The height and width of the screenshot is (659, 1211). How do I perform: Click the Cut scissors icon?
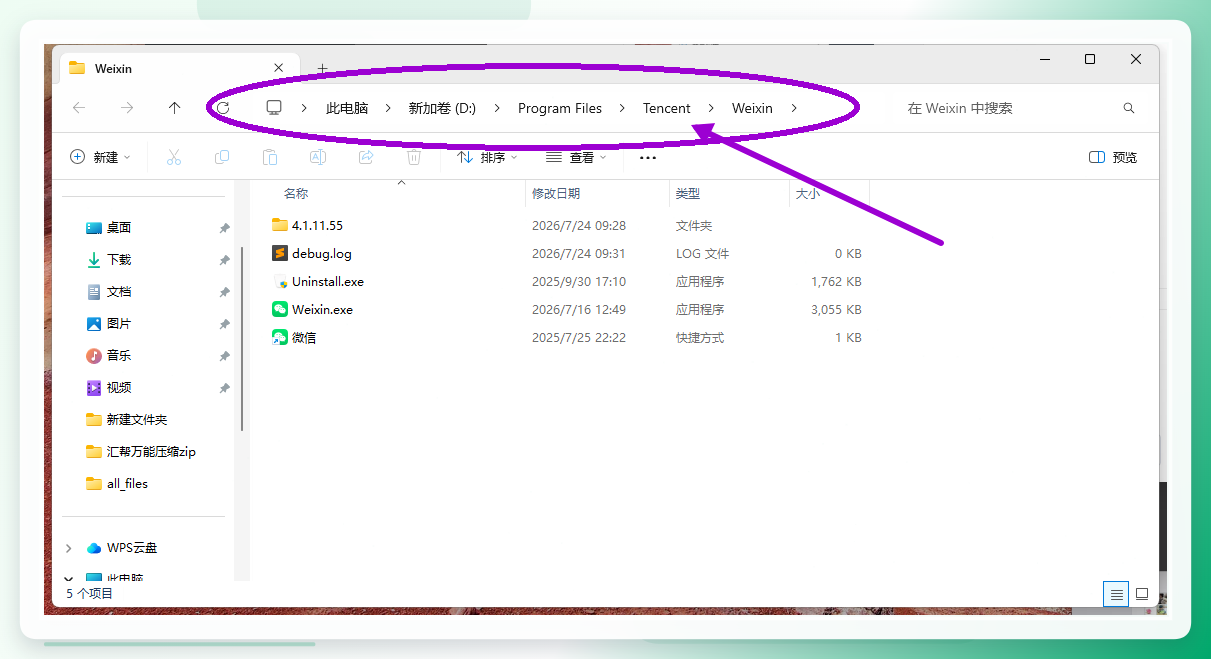173,157
